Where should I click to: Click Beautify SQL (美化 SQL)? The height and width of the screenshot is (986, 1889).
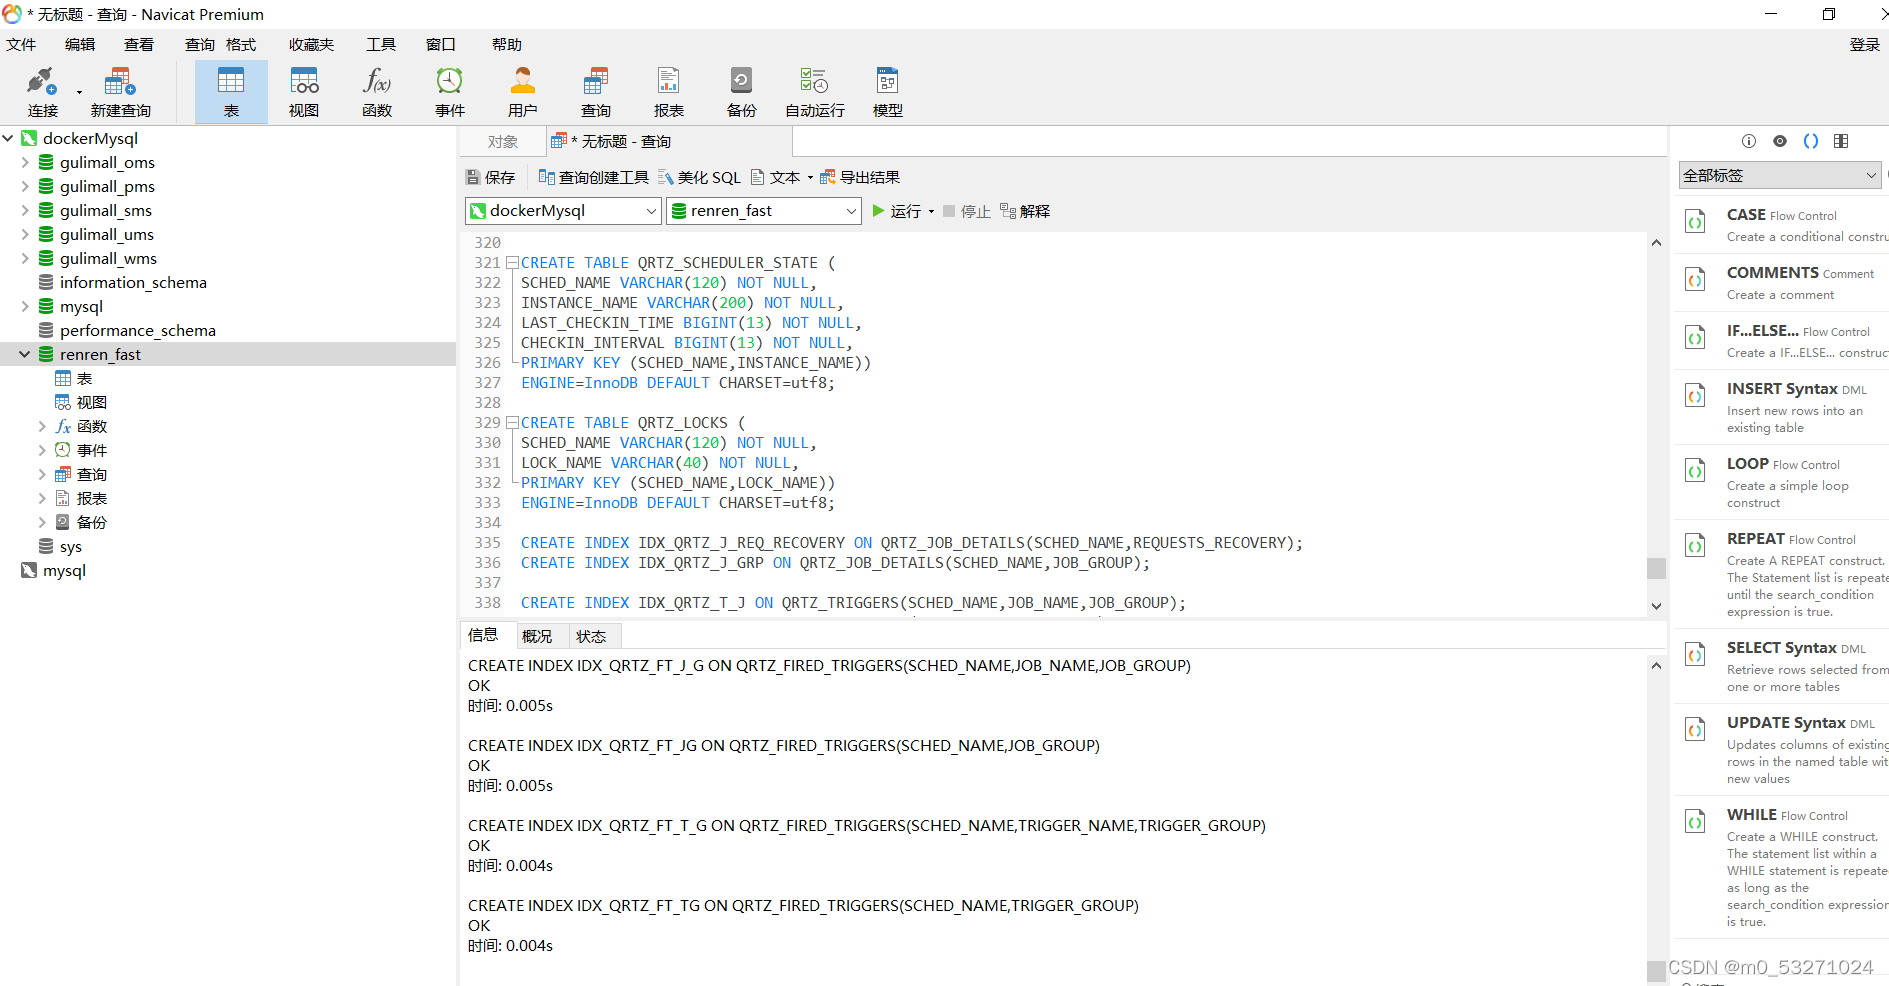tap(699, 177)
